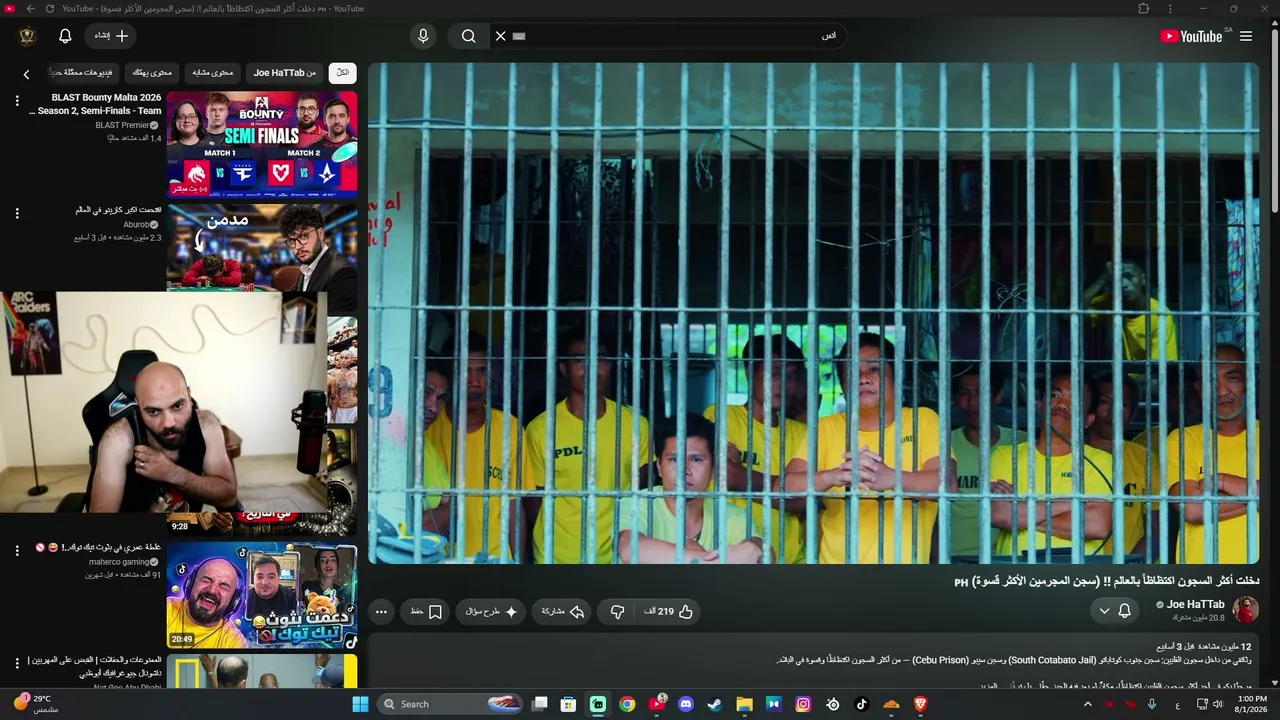The height and width of the screenshot is (720, 1280).
Task: Show hidden system tray icons chevron
Action: 1088,704
